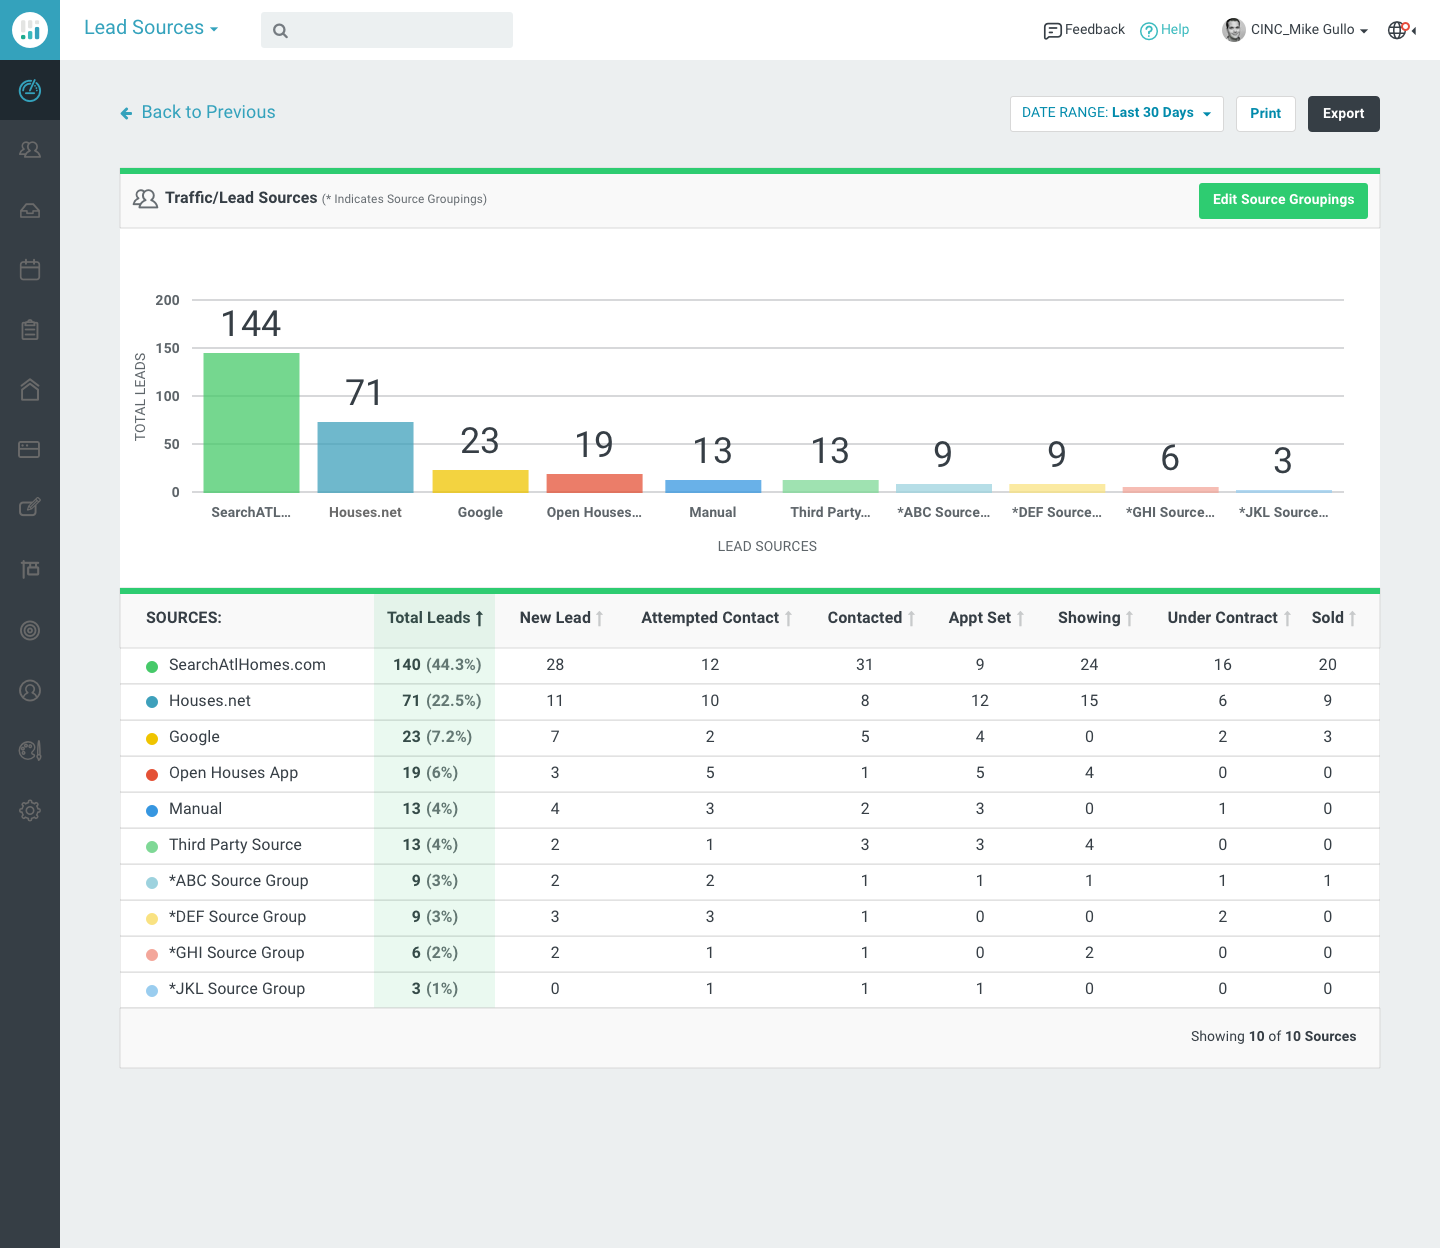Open the settings gear sidebar icon
This screenshot has width=1440, height=1248.
[x=30, y=810]
